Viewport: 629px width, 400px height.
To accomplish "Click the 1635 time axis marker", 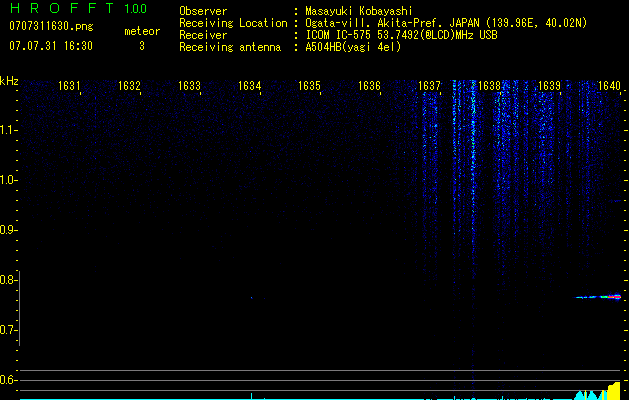I will click(309, 86).
